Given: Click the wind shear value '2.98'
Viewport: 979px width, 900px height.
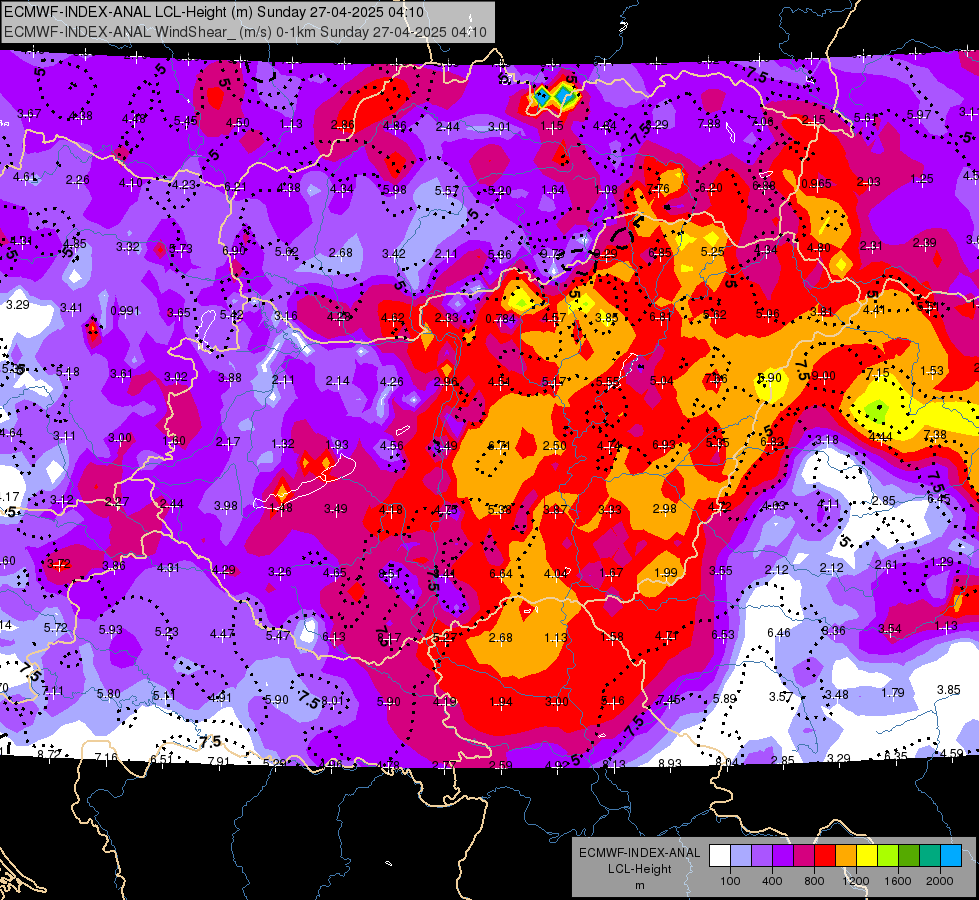Looking at the screenshot, I should pos(664,508).
